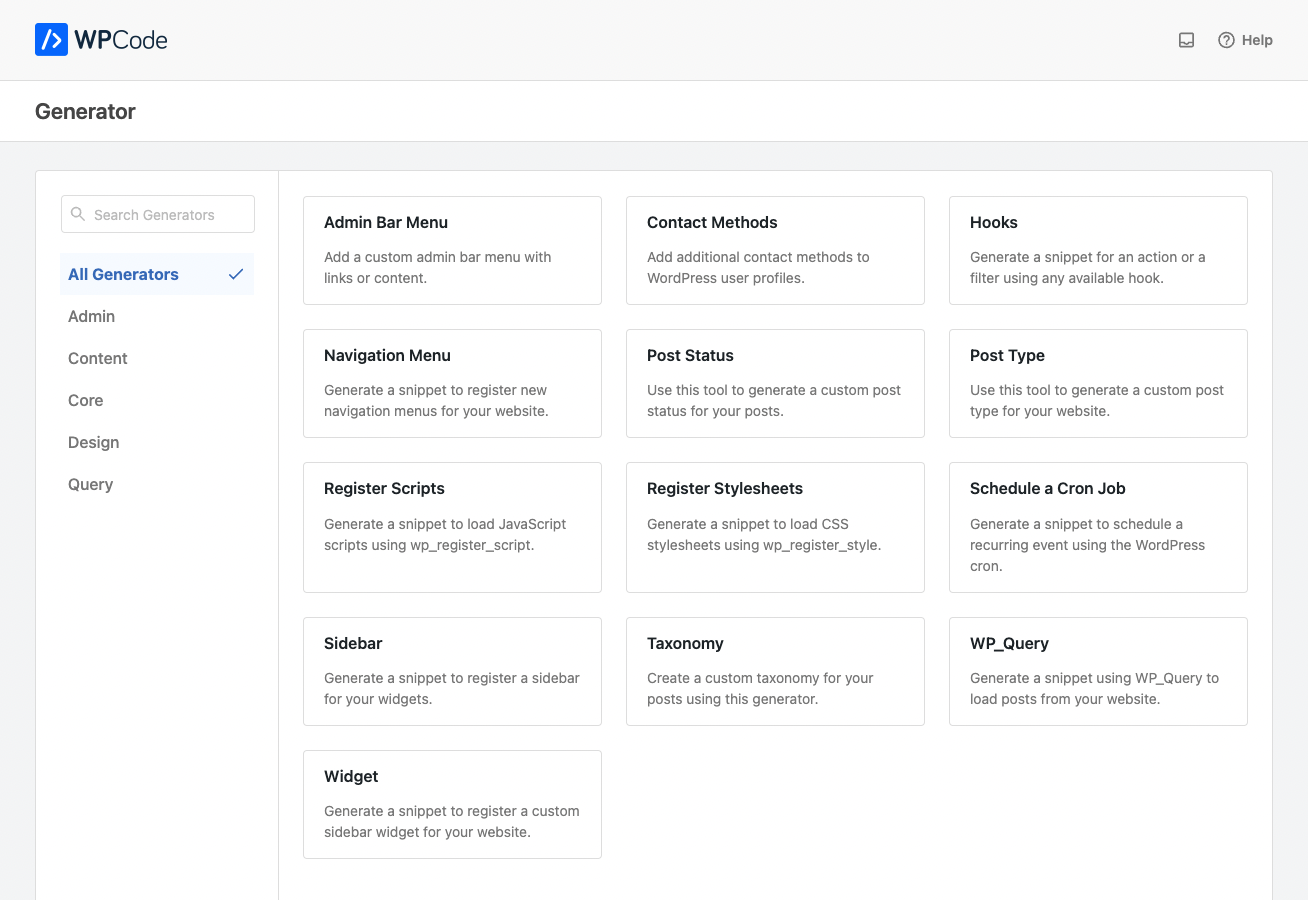Open the inbox notifications icon
The width and height of the screenshot is (1308, 900).
coord(1186,40)
